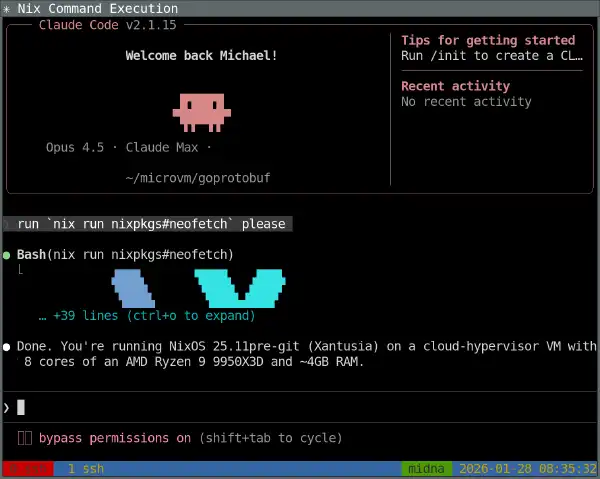Click the green bullet beside the Bash command
Screen dimensions: 600x479
(7, 255)
